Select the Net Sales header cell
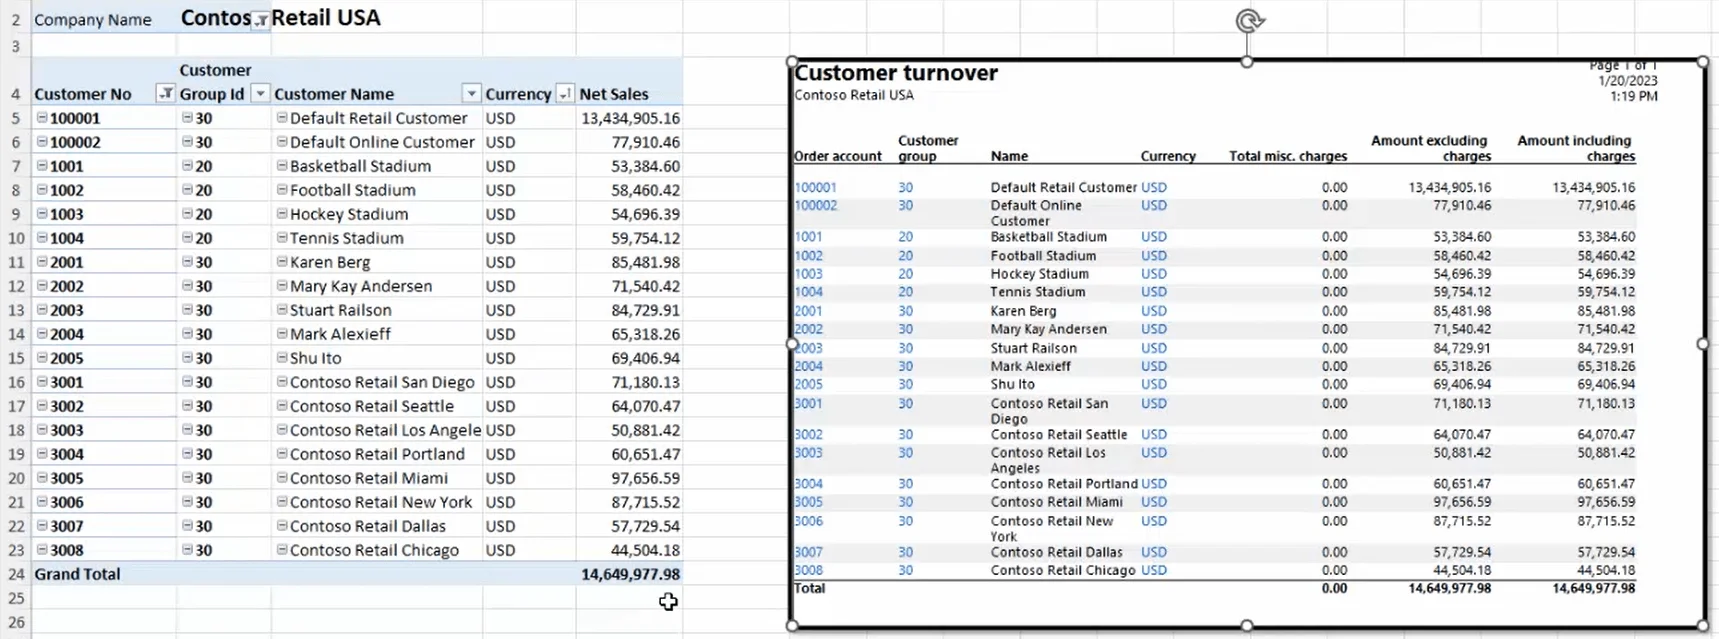This screenshot has width=1719, height=639. 629,94
